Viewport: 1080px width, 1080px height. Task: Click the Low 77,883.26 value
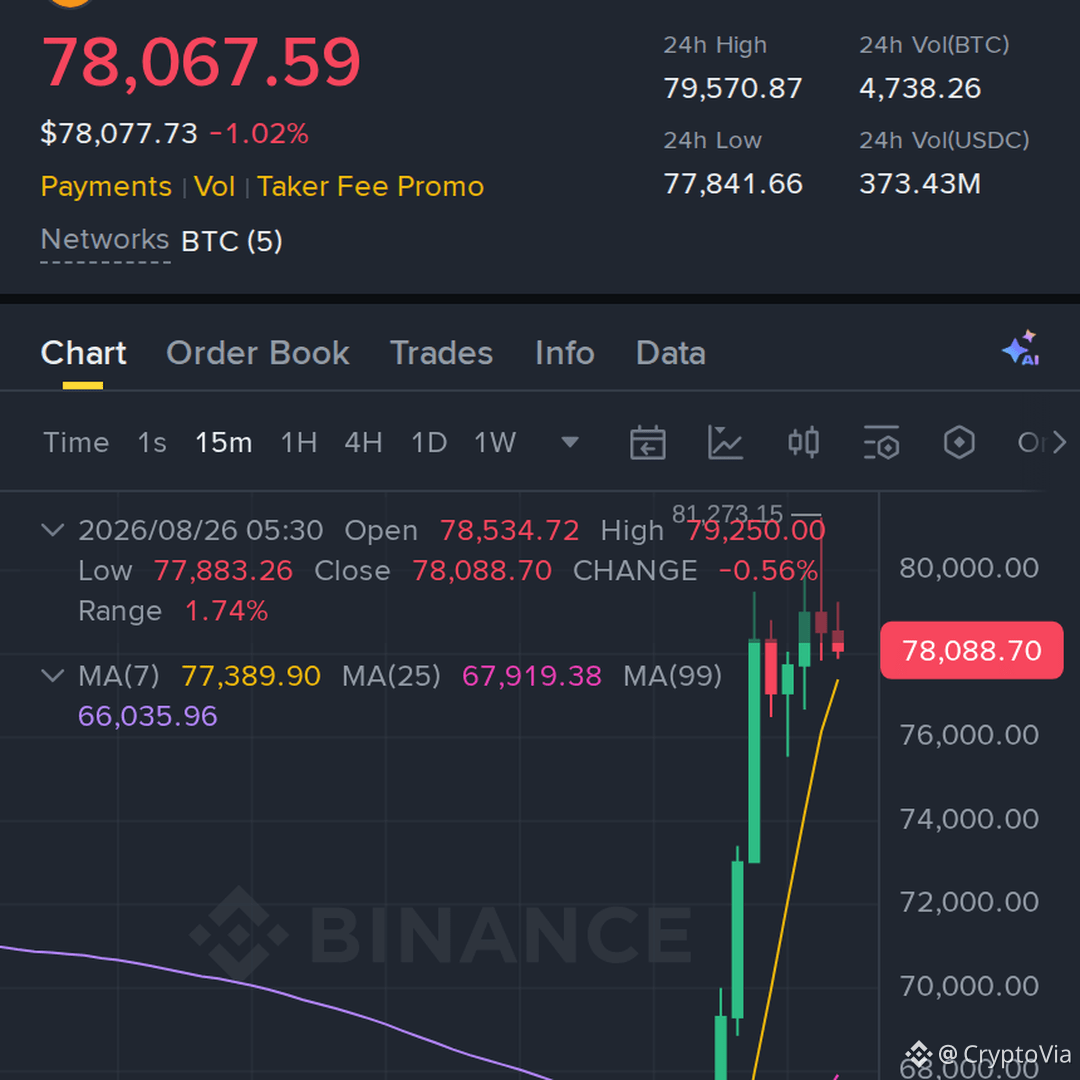[223, 570]
